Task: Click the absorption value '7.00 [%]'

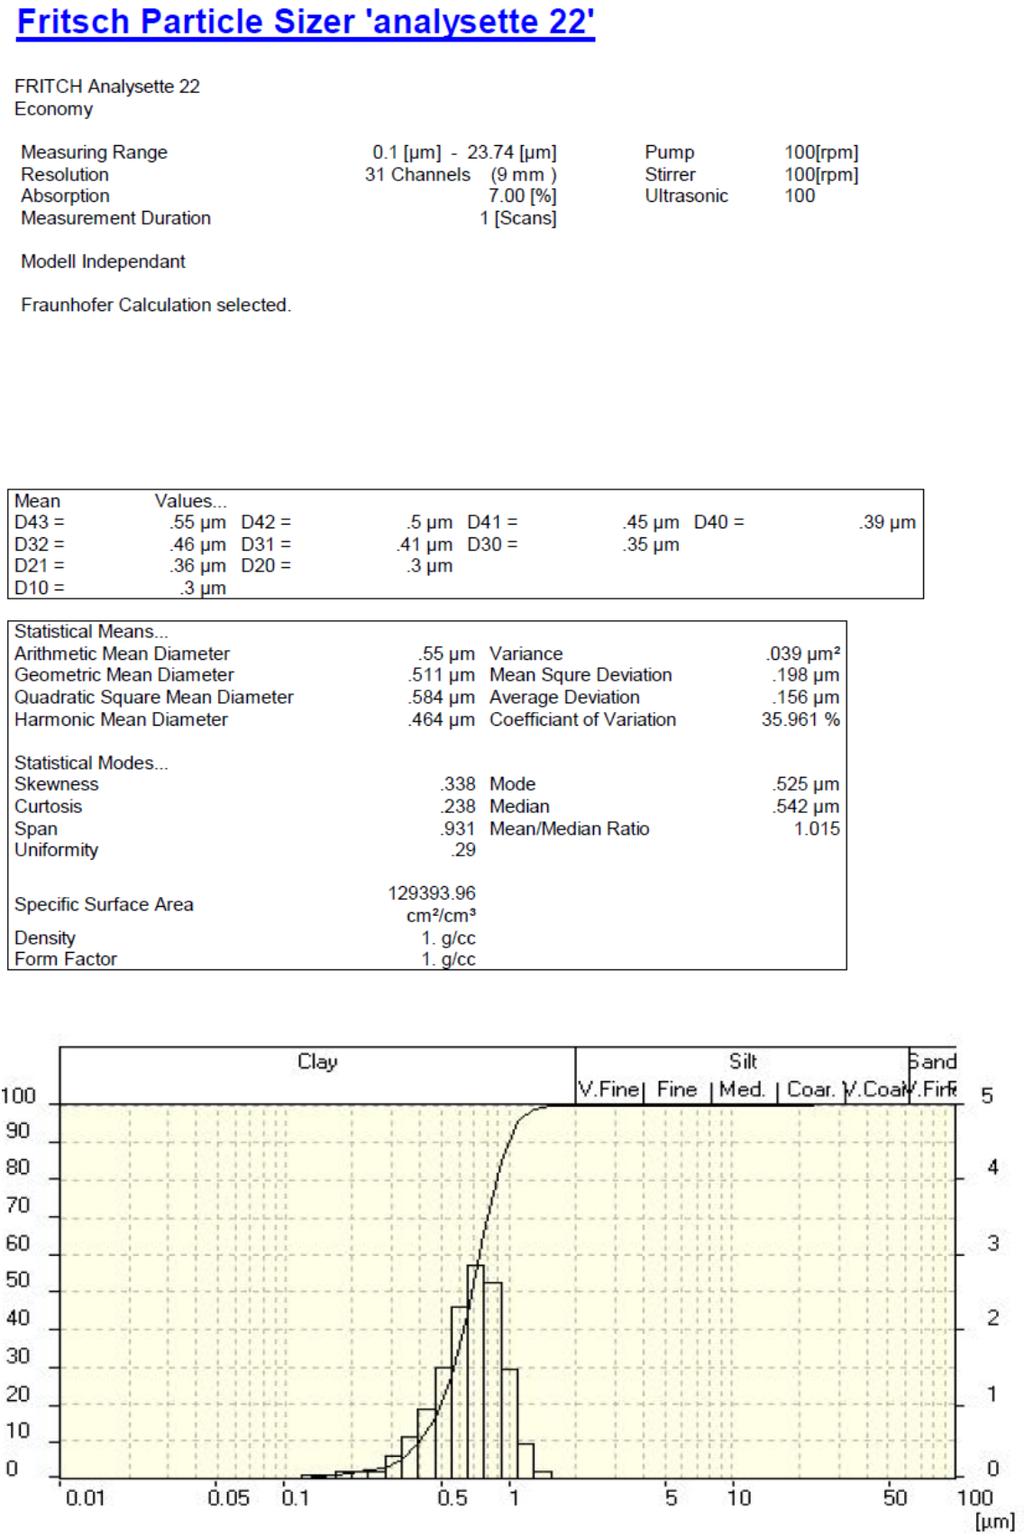Action: coord(522,196)
